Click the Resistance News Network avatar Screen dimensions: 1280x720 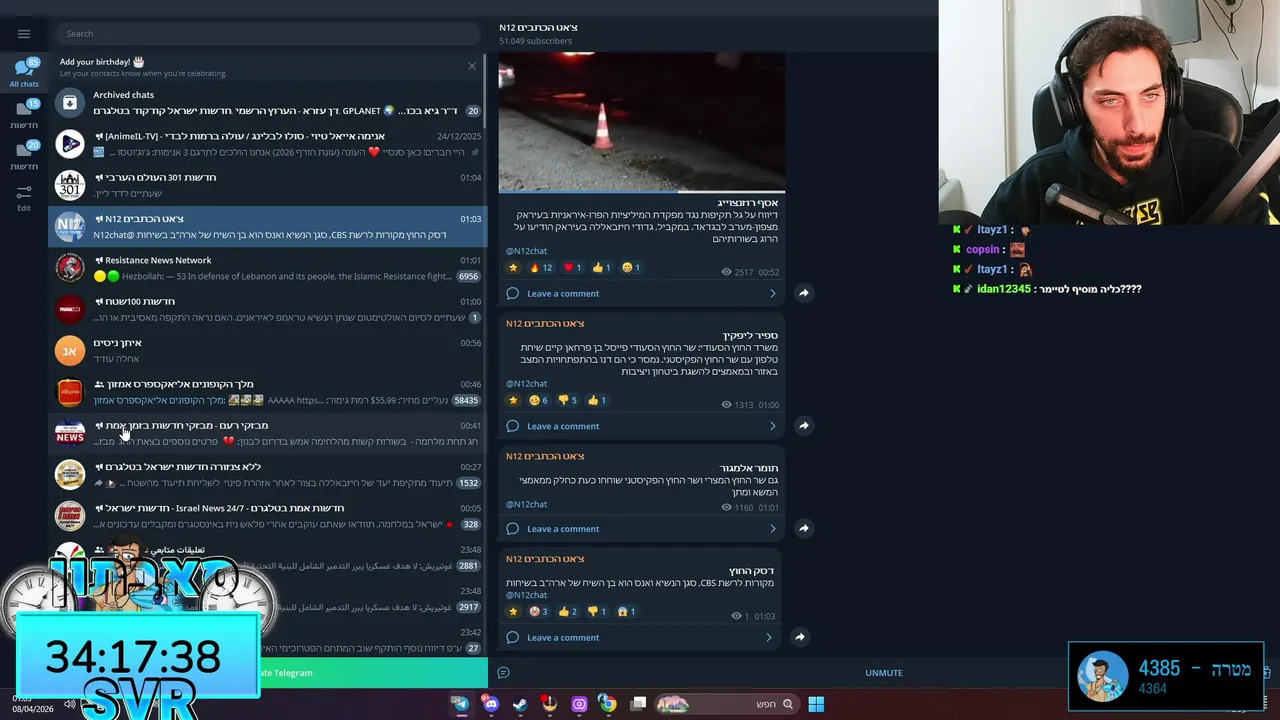pos(70,268)
